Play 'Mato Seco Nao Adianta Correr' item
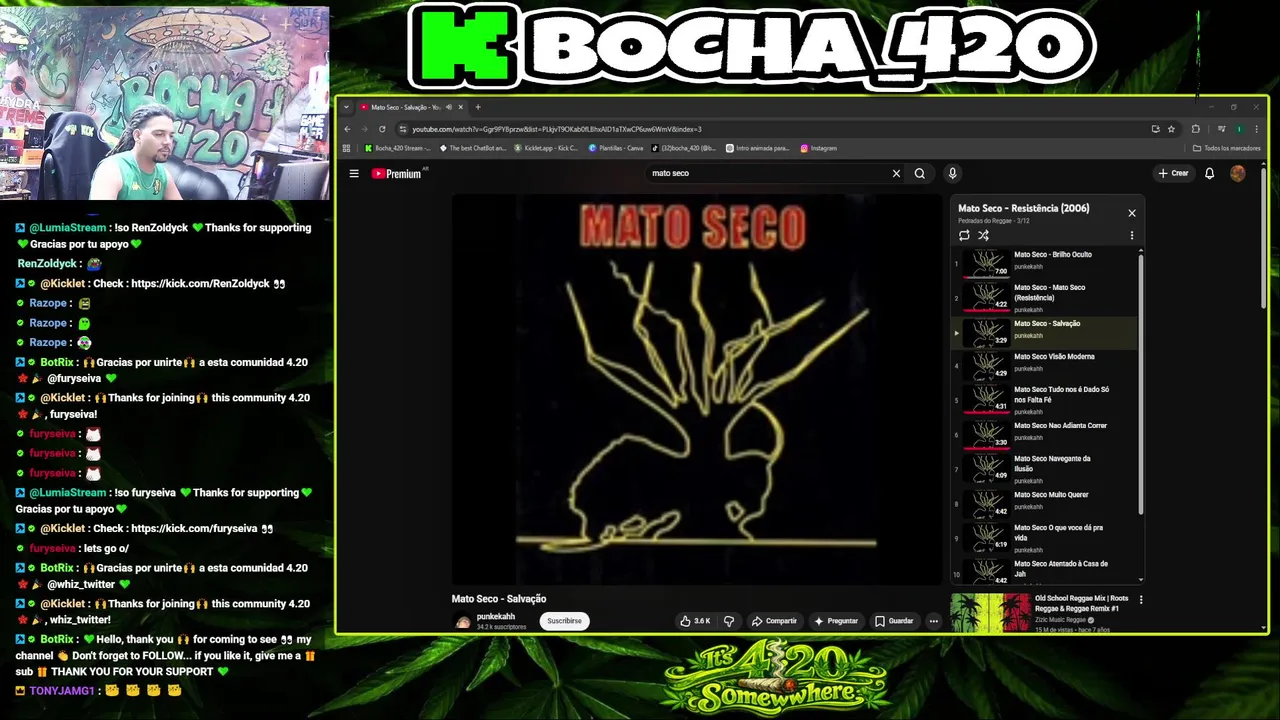1280x720 pixels. 1044,434
